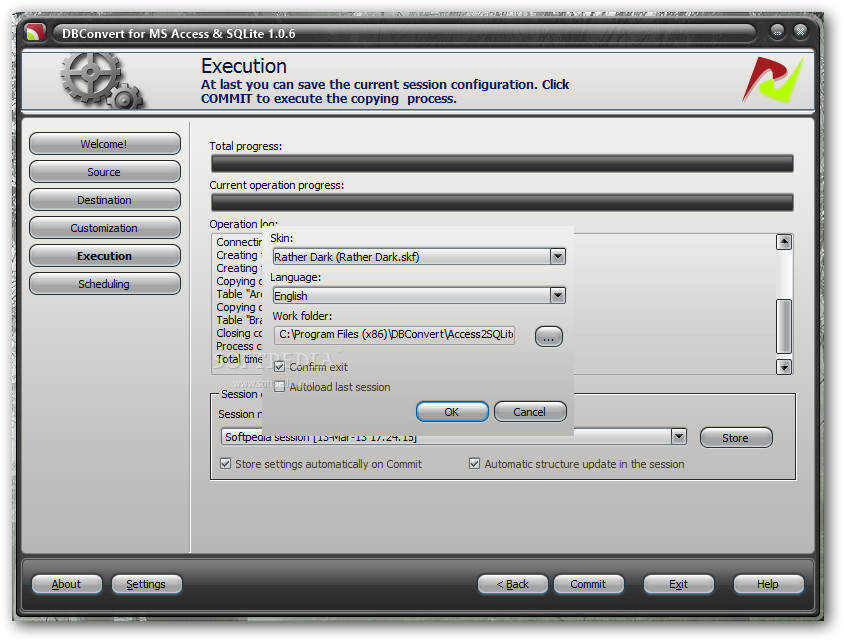
Task: Open the session name dropdown arrow
Action: (x=679, y=436)
